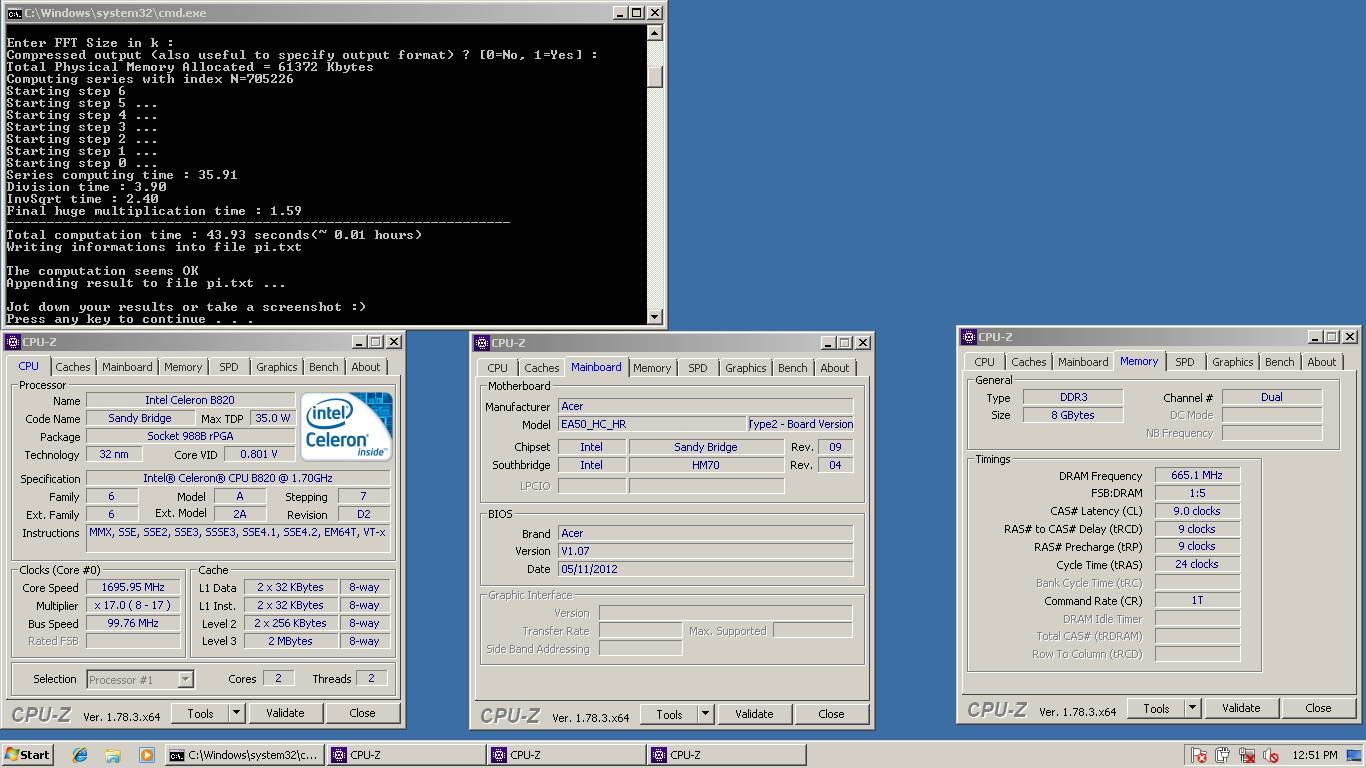Click the Sandy Bridge code name field

(x=139, y=419)
